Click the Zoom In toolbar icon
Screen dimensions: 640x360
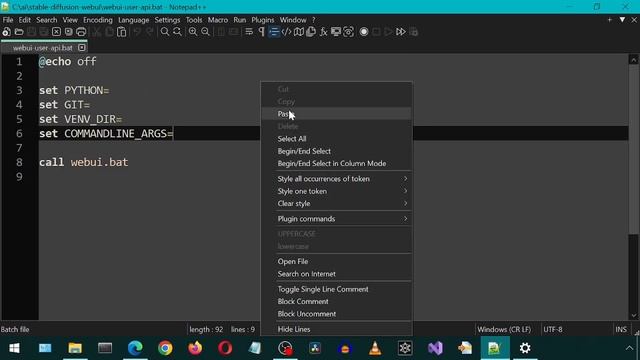pos(193,32)
